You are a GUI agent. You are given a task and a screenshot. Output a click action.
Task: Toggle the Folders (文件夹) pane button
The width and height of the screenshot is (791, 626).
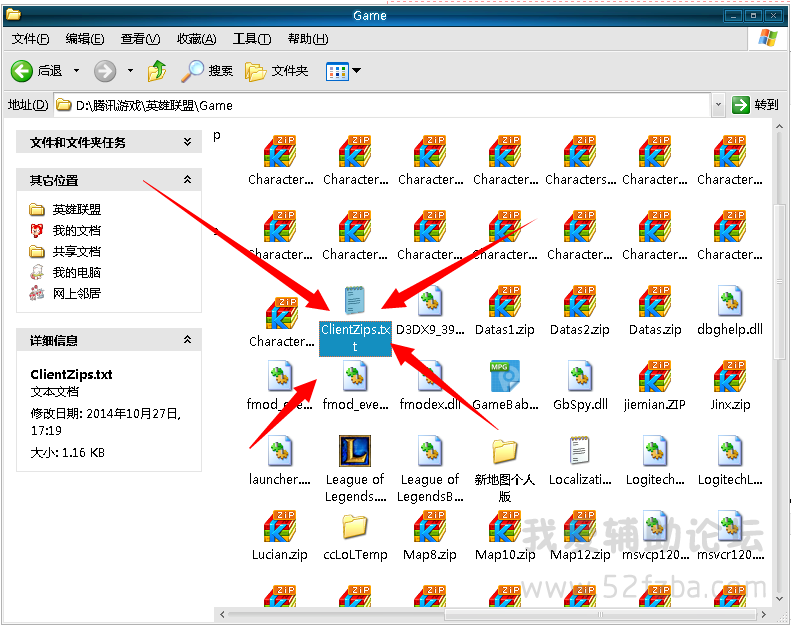click(276, 71)
